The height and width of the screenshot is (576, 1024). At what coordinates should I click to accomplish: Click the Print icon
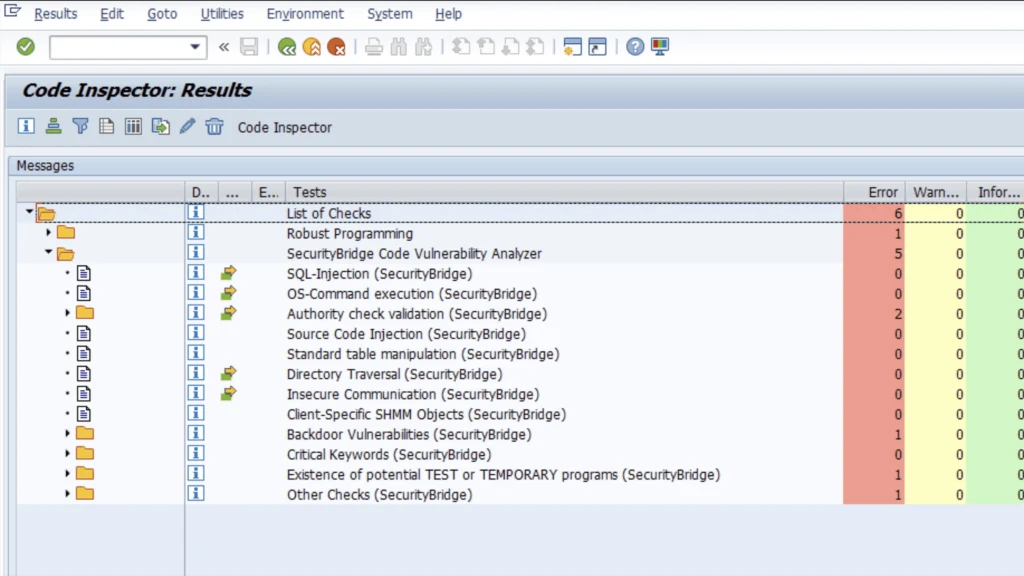(374, 47)
